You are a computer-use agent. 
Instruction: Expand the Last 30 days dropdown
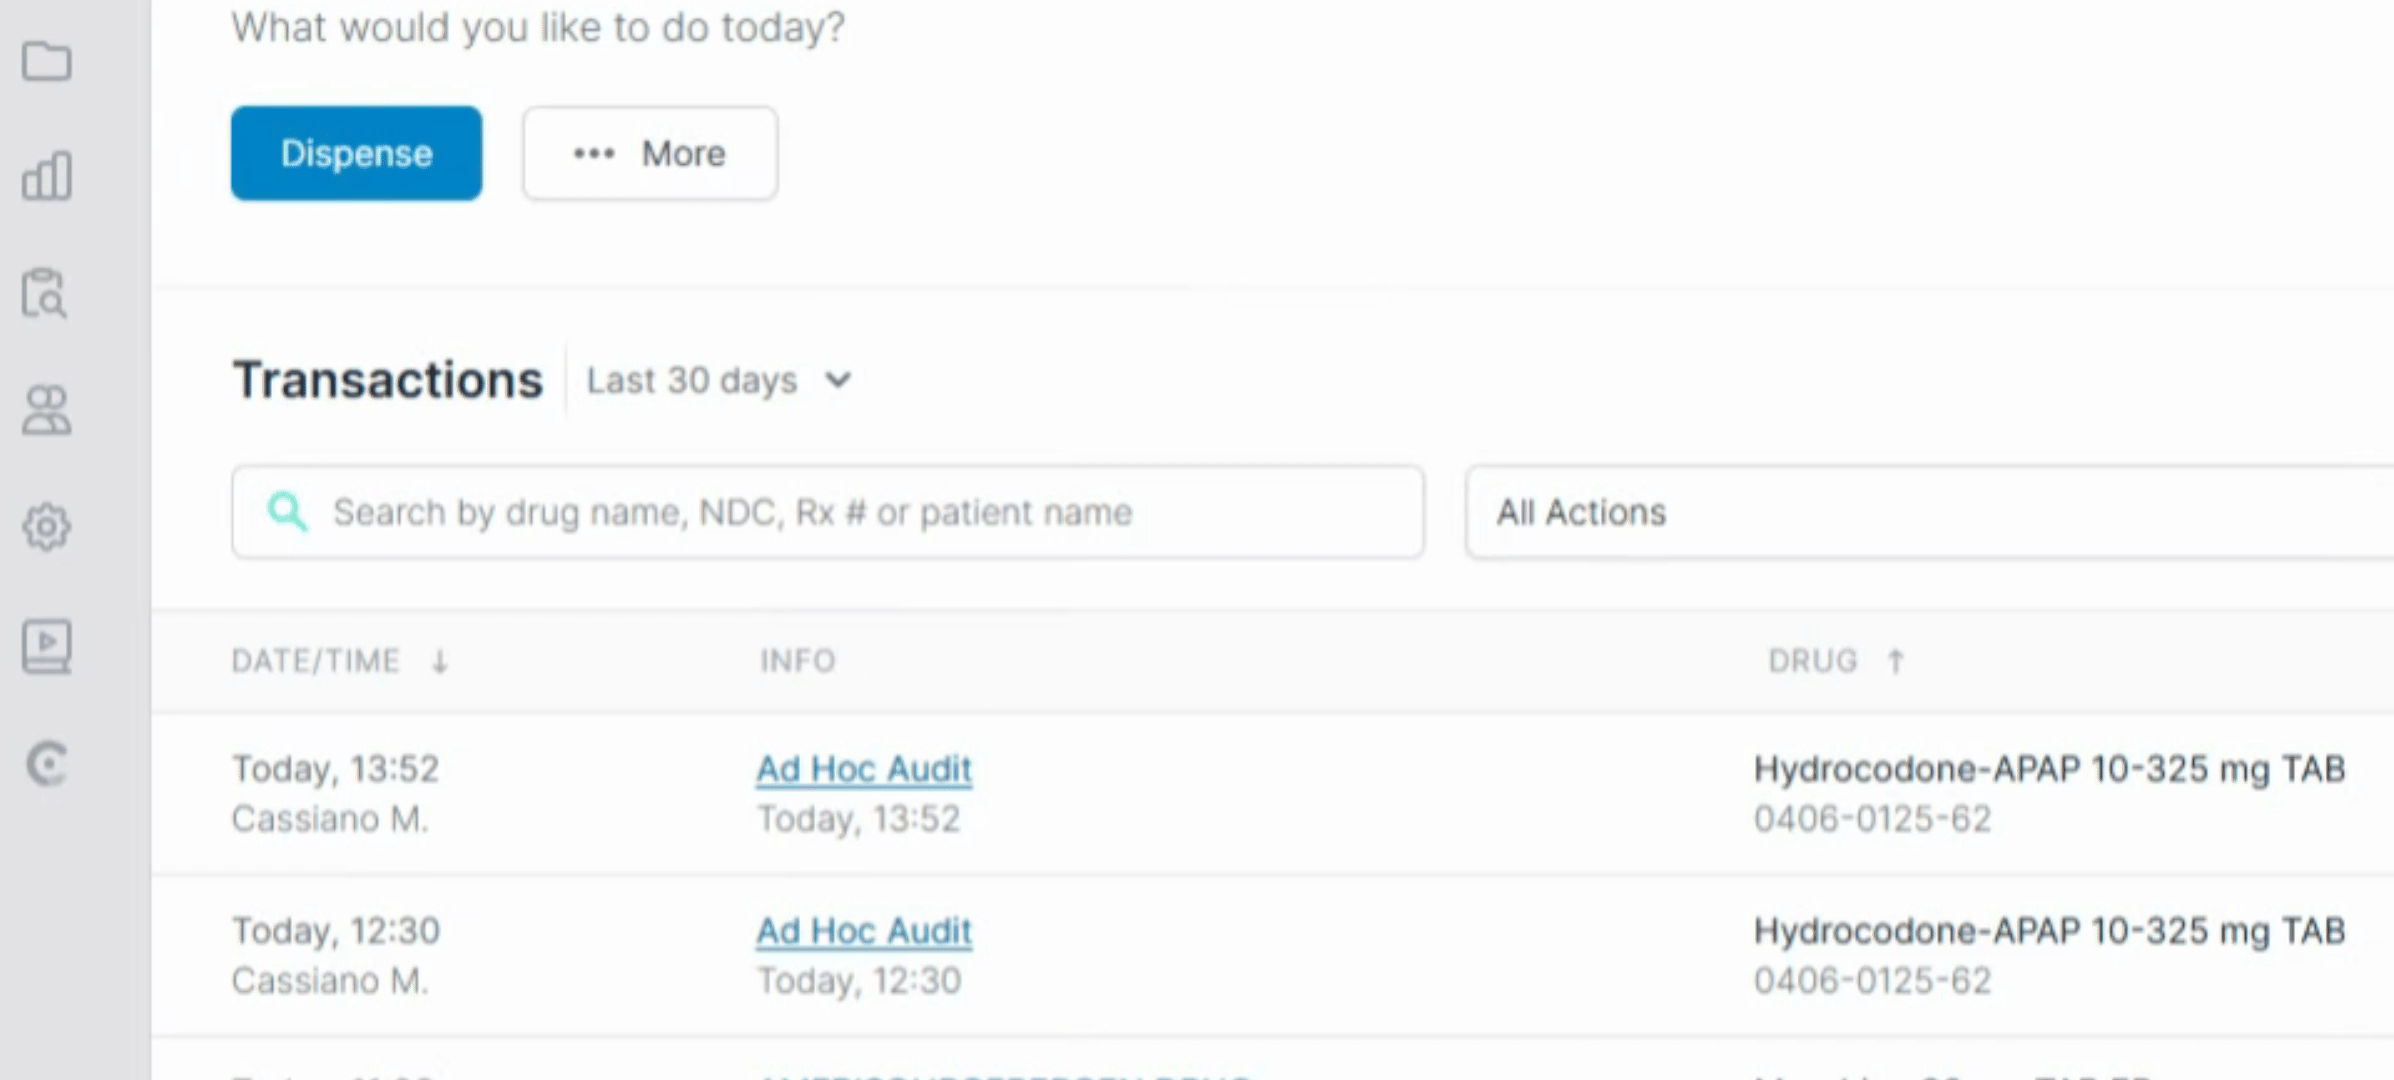[x=718, y=380]
